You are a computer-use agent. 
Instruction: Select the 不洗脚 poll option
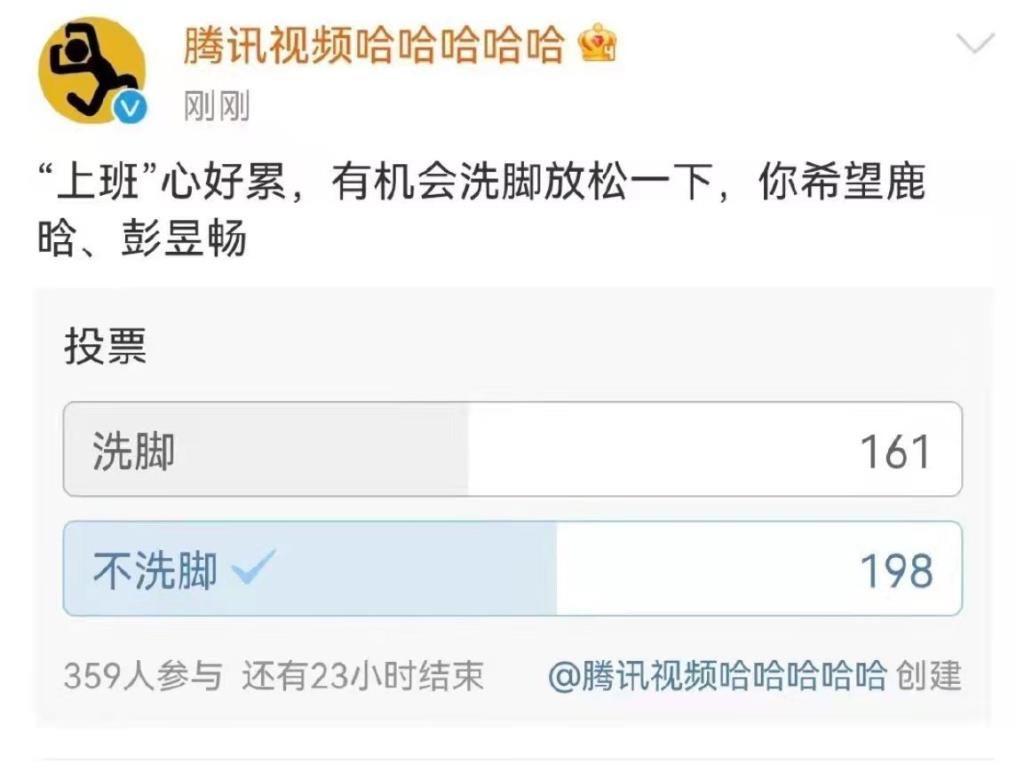[155, 570]
